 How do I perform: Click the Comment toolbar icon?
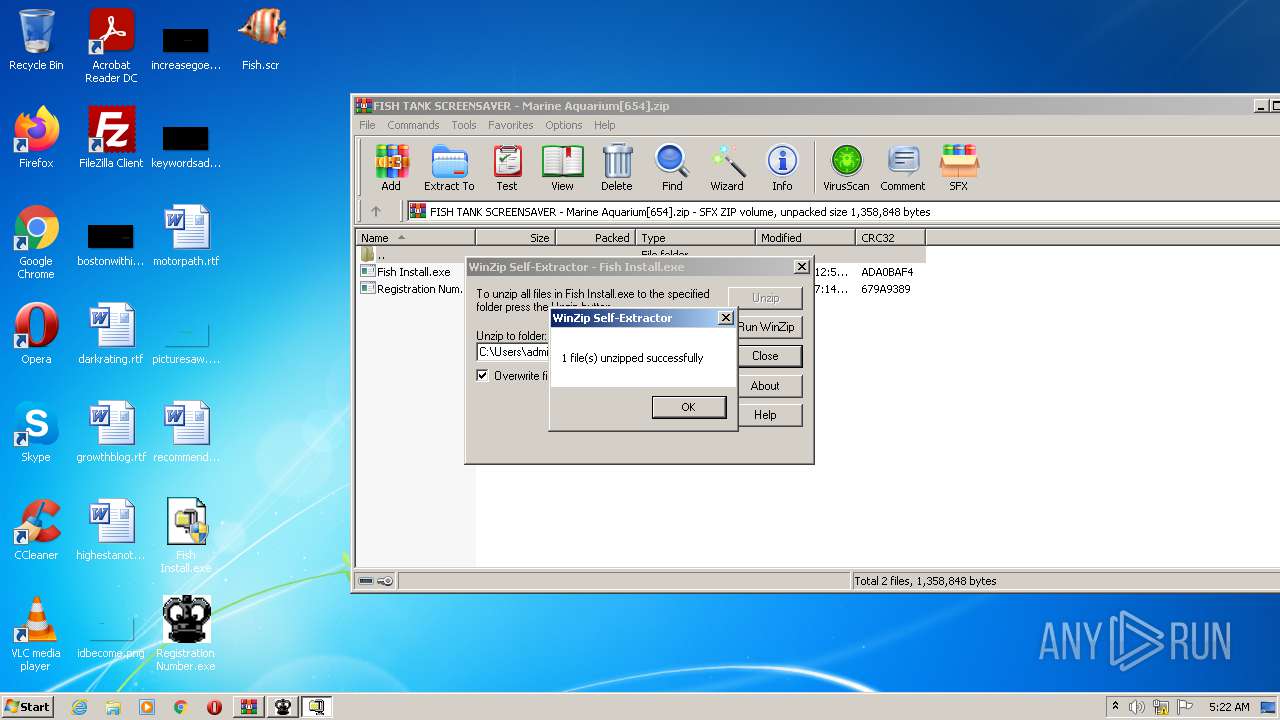pos(903,168)
